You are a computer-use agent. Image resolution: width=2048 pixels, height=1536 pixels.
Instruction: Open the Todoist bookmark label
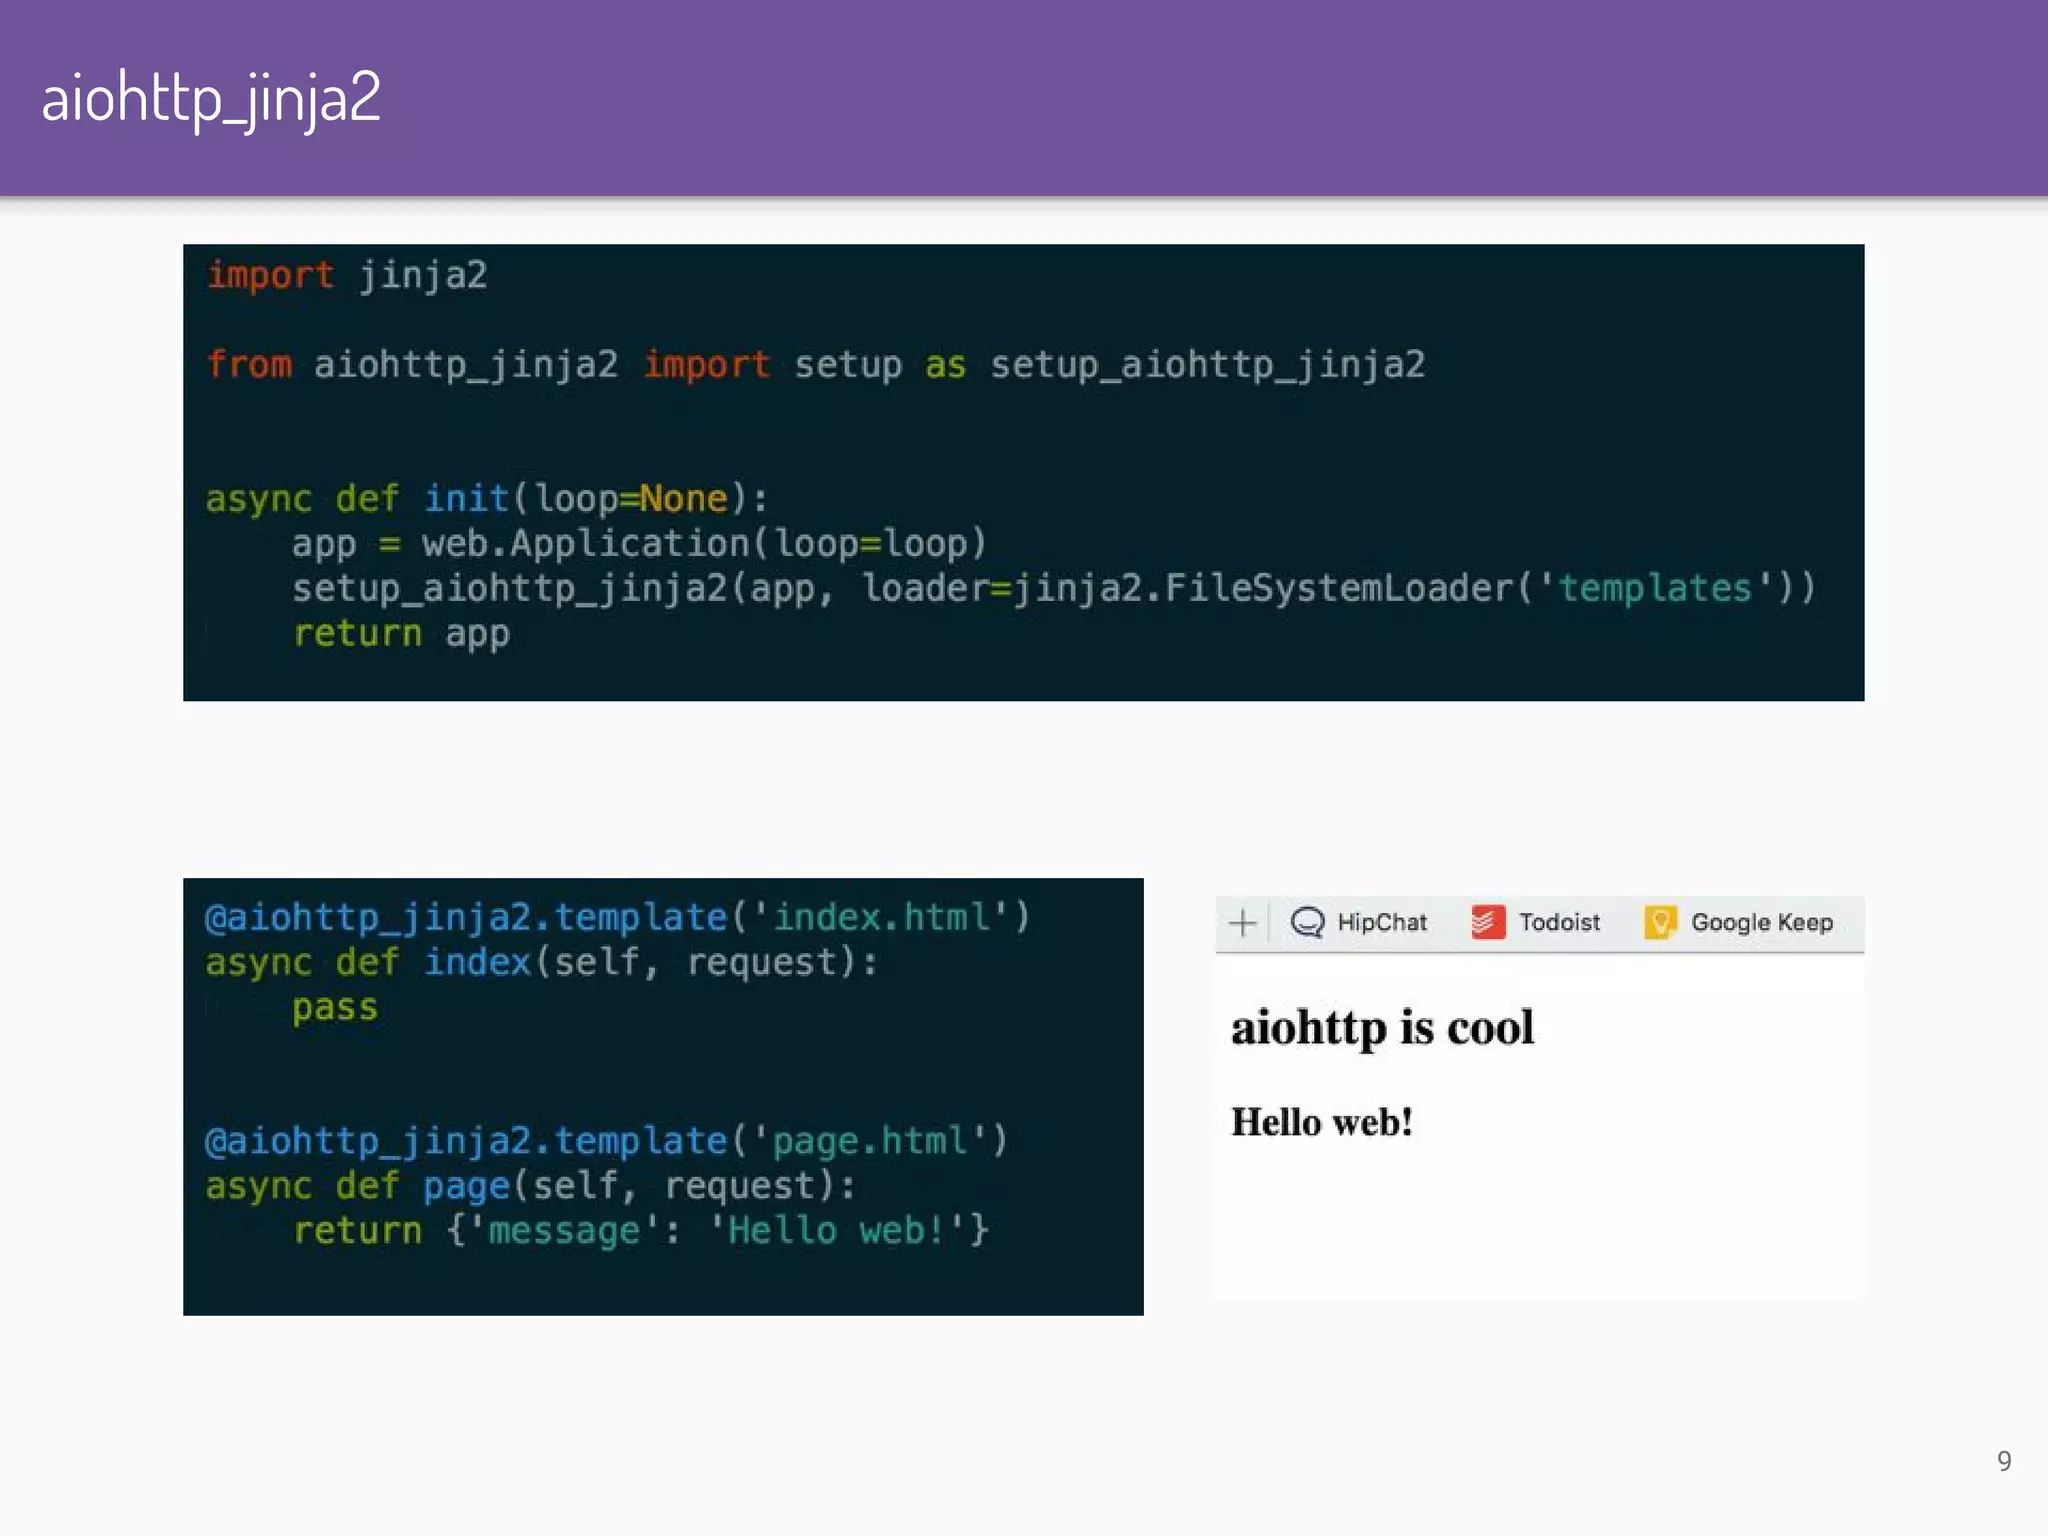[x=1559, y=922]
